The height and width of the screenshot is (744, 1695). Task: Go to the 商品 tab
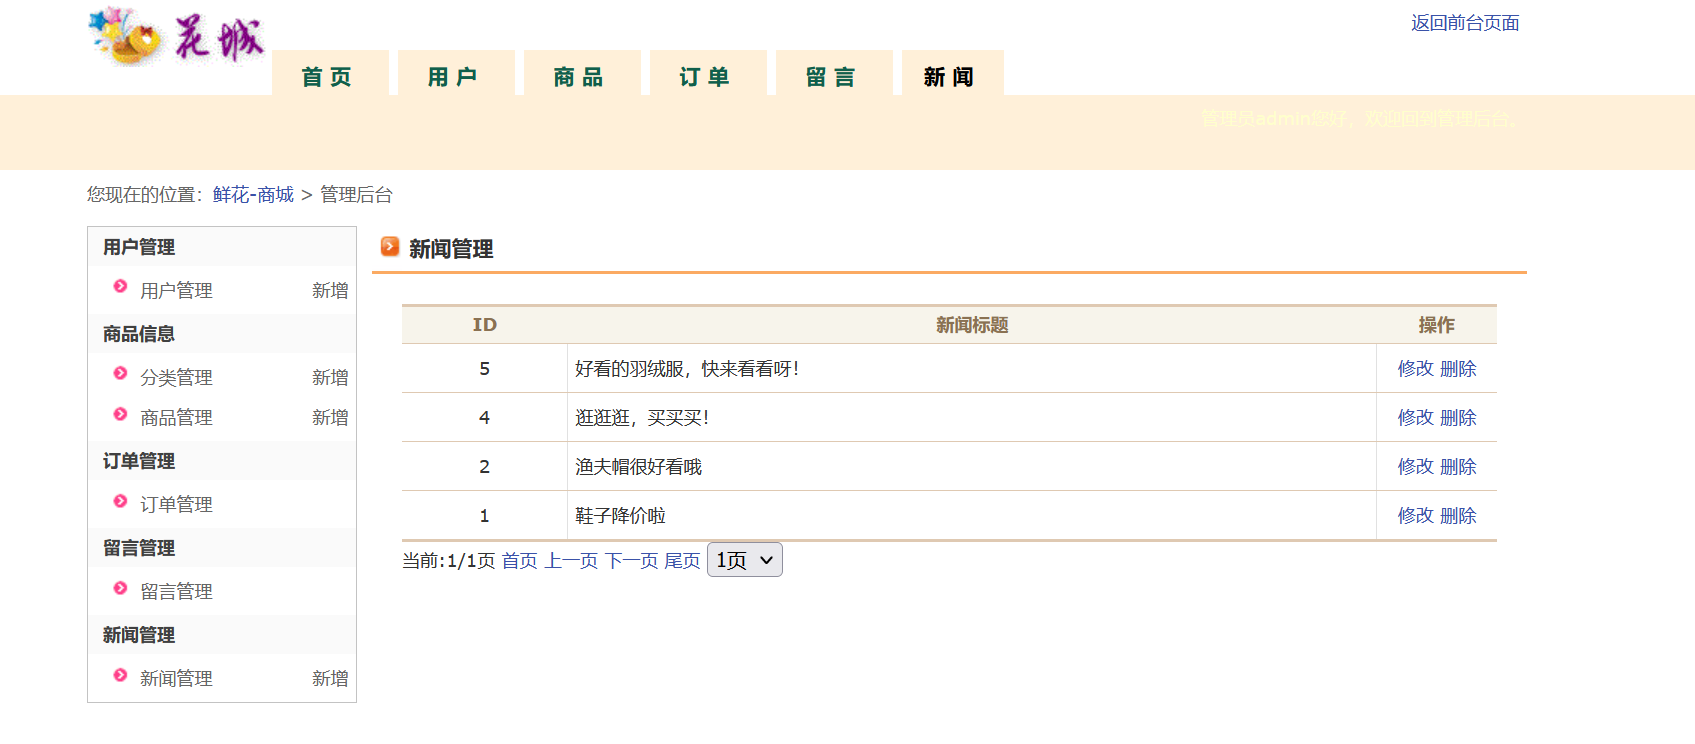click(582, 74)
